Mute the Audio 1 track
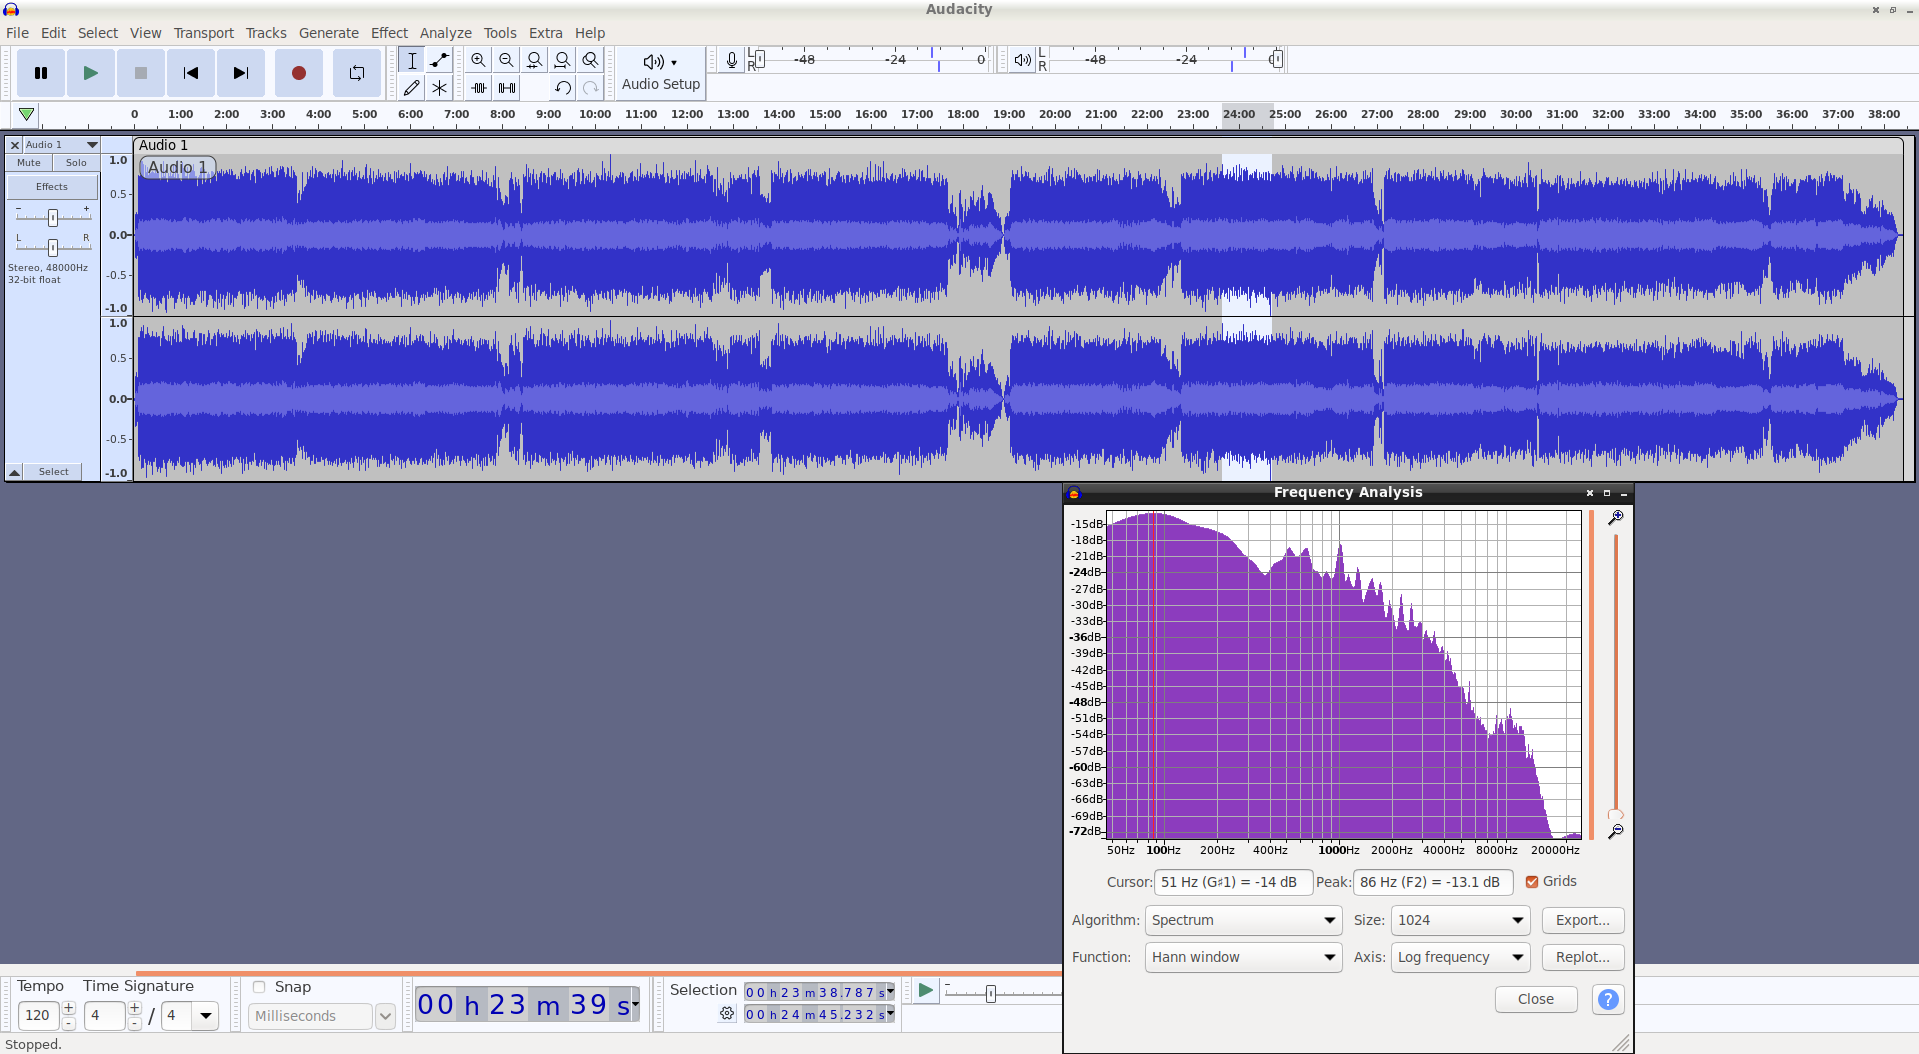The width and height of the screenshot is (1919, 1054). [29, 163]
